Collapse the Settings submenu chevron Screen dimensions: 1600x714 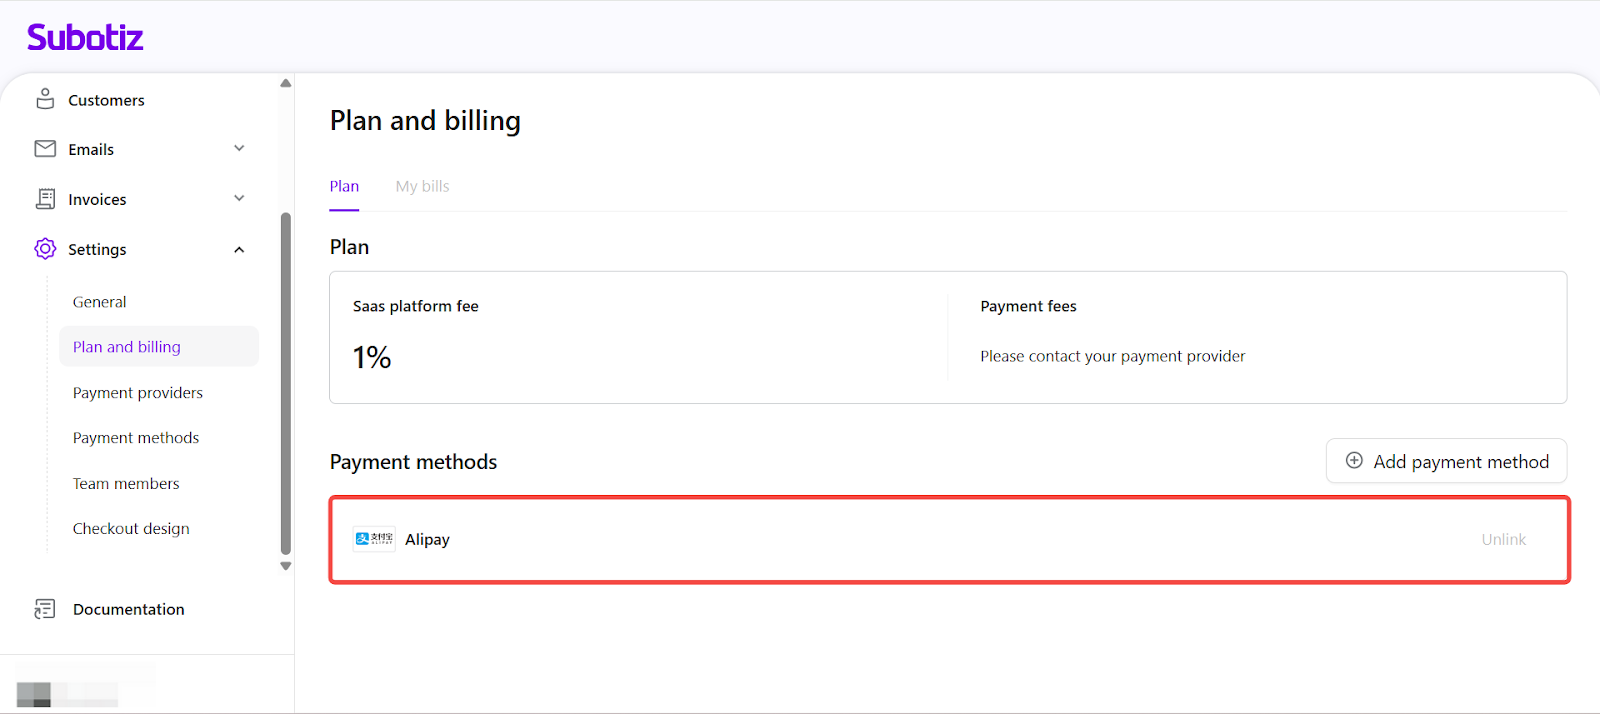[239, 250]
